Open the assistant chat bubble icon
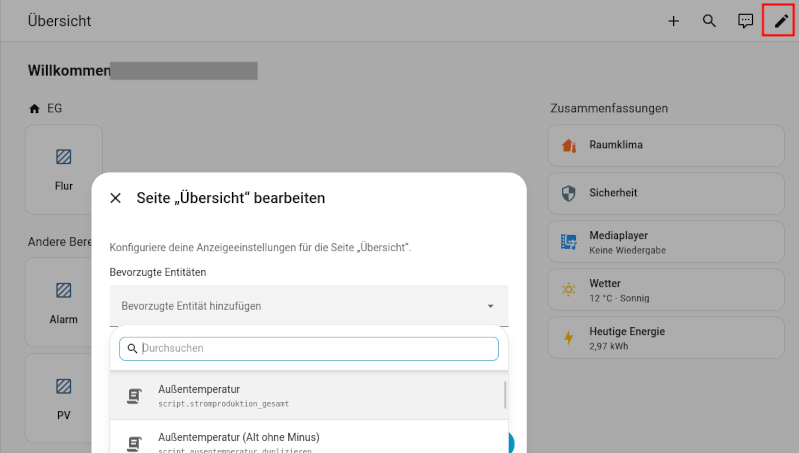Image resolution: width=799 pixels, height=453 pixels. (745, 21)
